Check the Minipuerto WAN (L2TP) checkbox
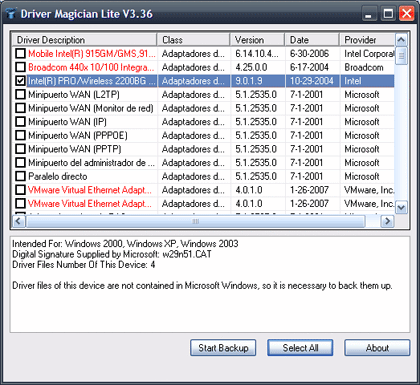The height and width of the screenshot is (385, 420). (x=21, y=94)
